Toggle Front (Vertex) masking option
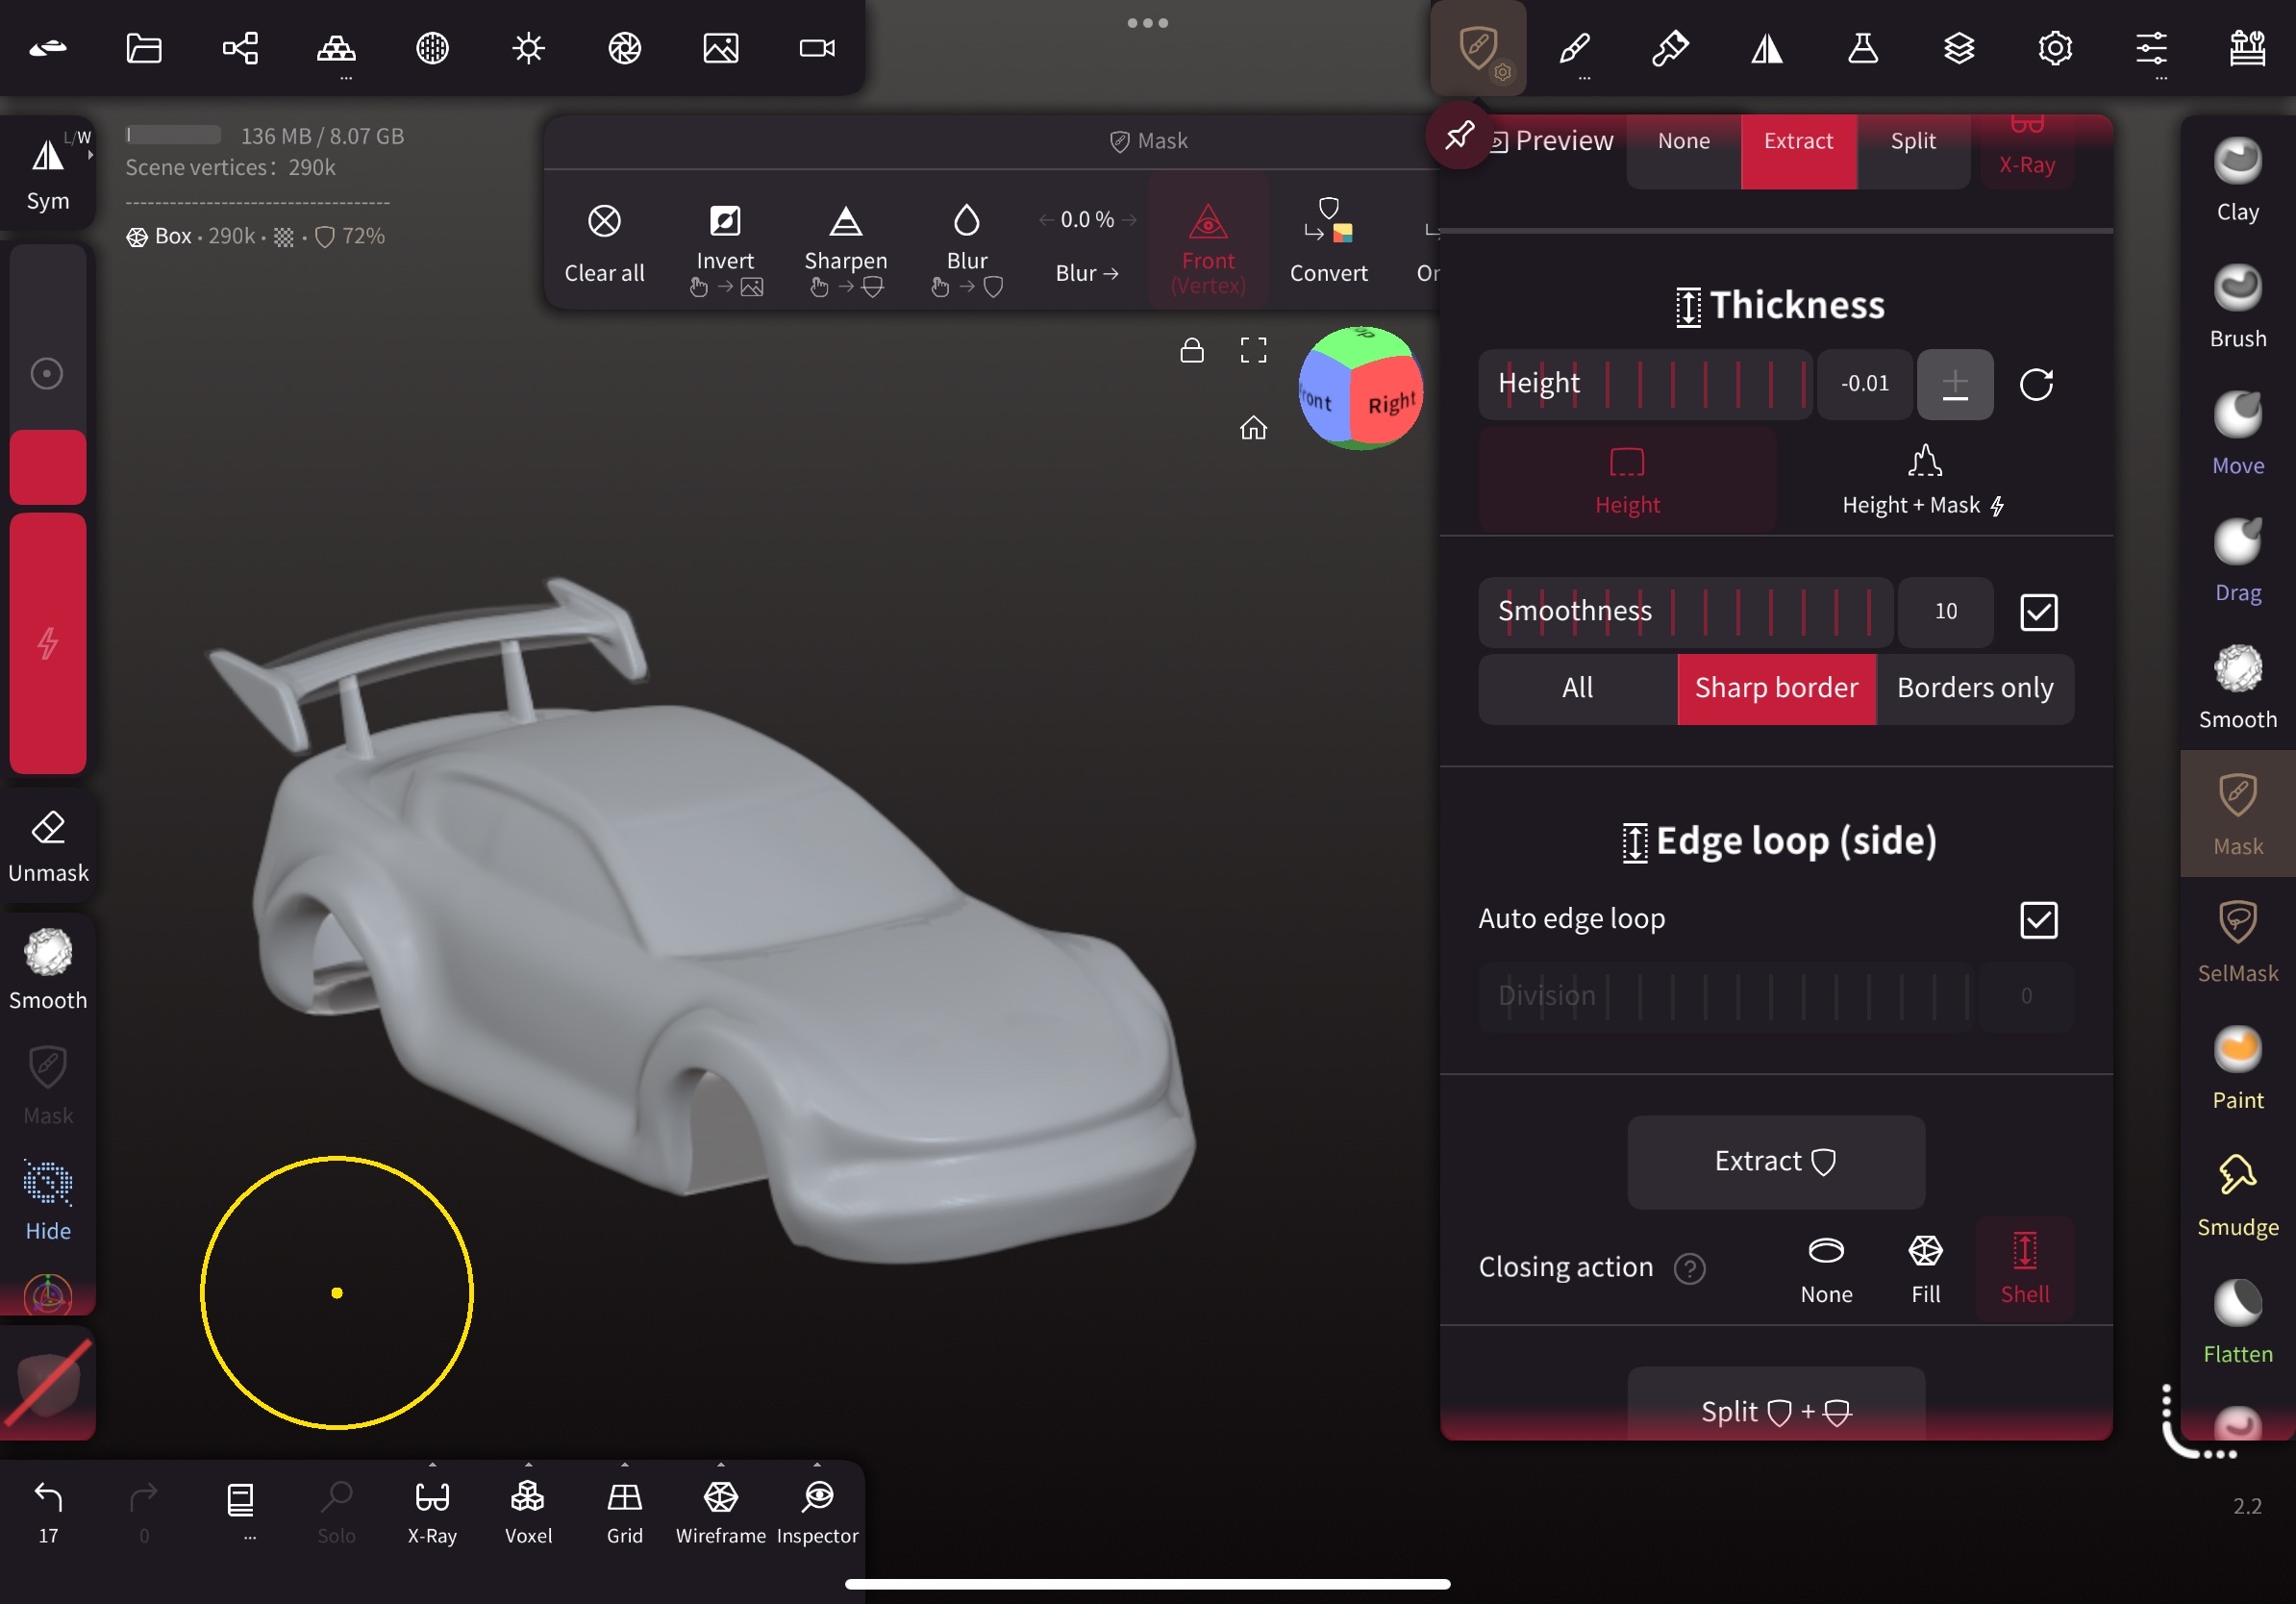The image size is (2296, 1604). [x=1208, y=242]
